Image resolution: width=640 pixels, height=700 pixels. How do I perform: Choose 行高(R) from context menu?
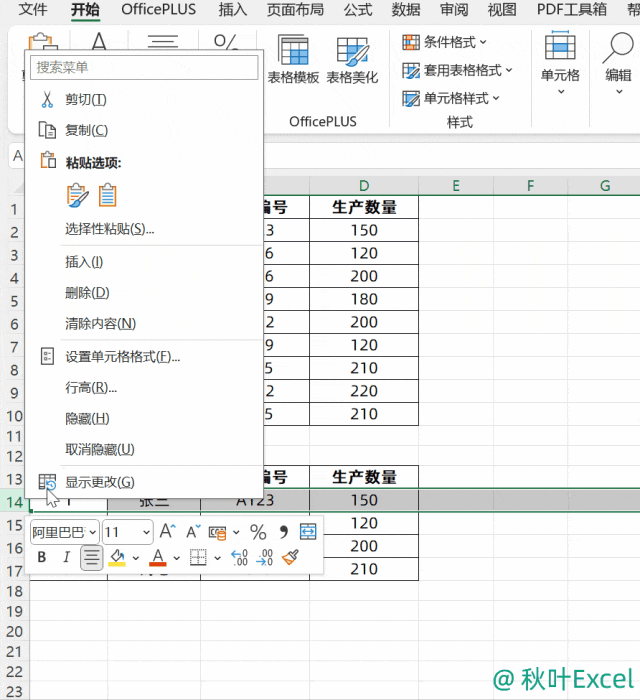pyautogui.click(x=91, y=388)
